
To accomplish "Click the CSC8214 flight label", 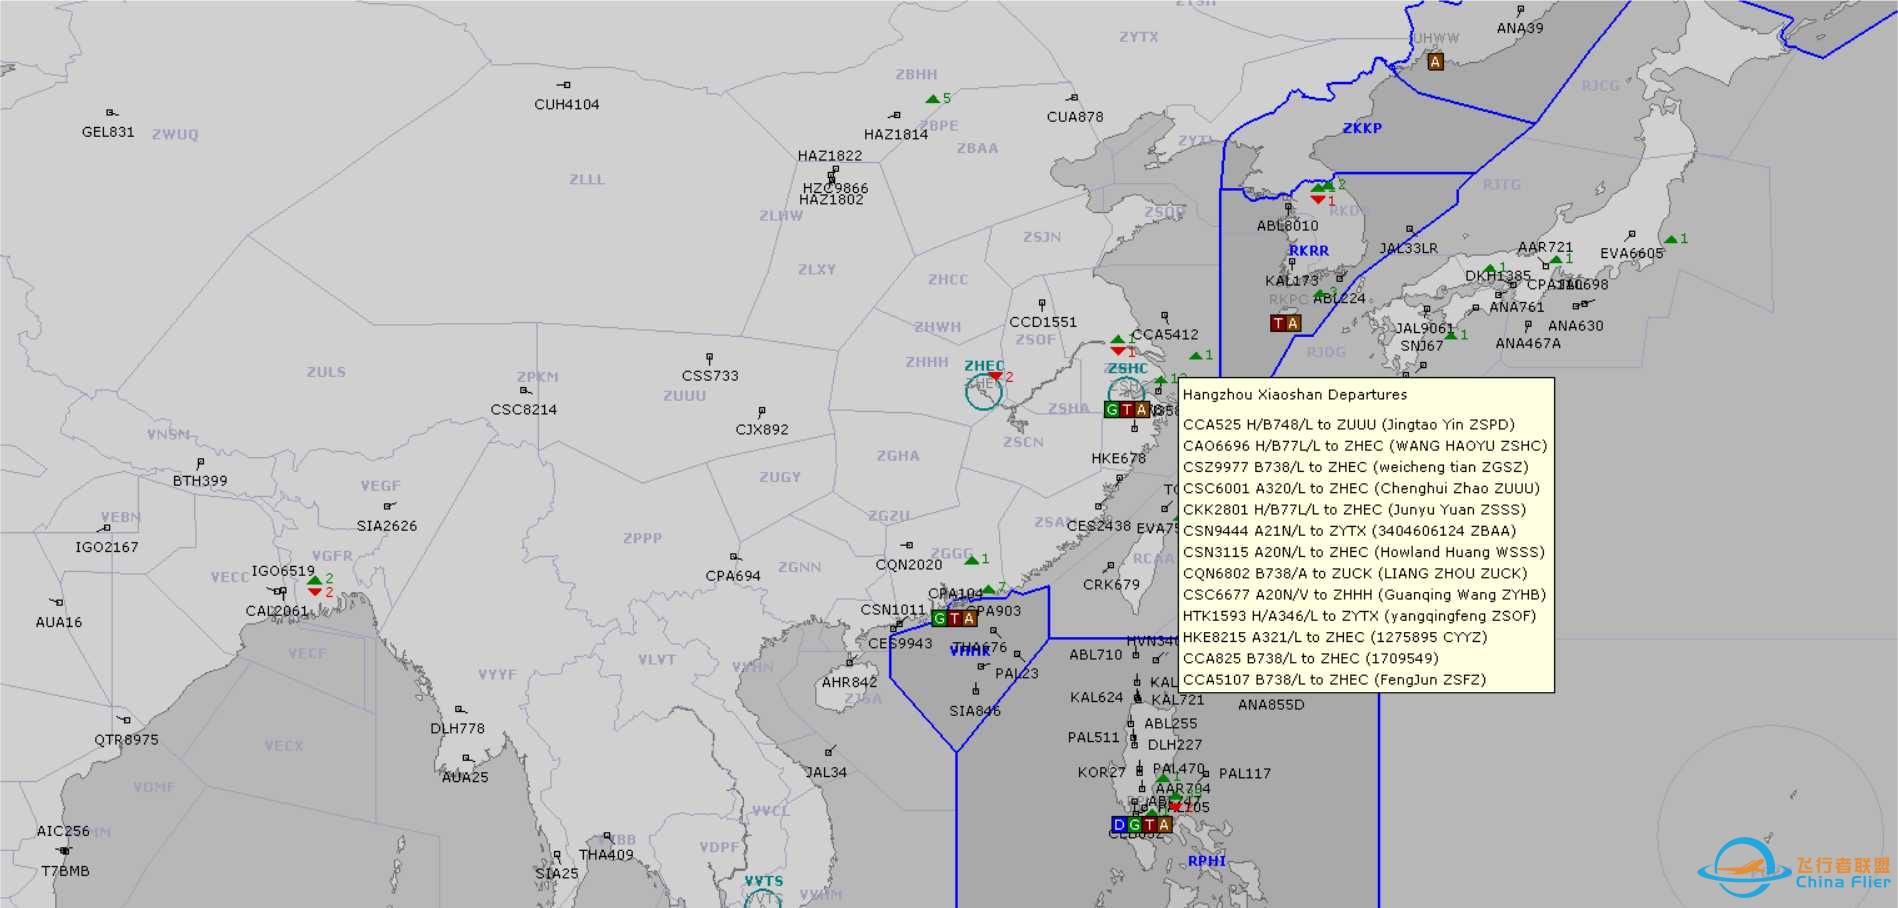I will point(524,409).
